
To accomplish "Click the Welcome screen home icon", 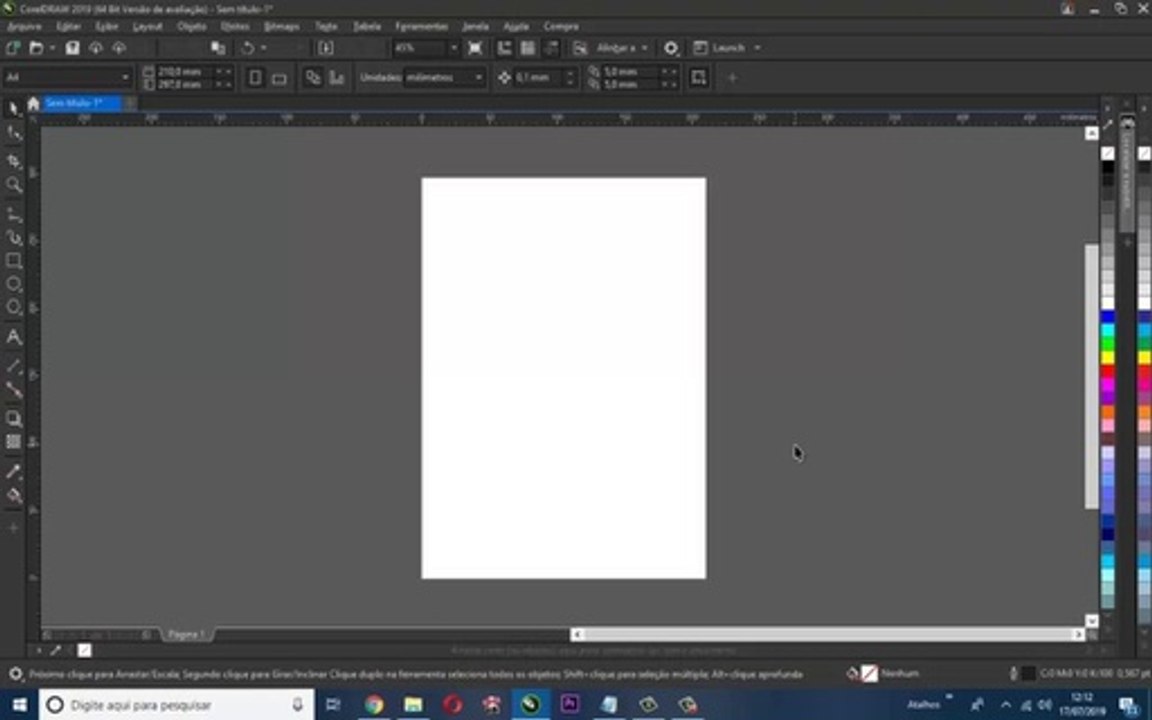I will point(33,104).
